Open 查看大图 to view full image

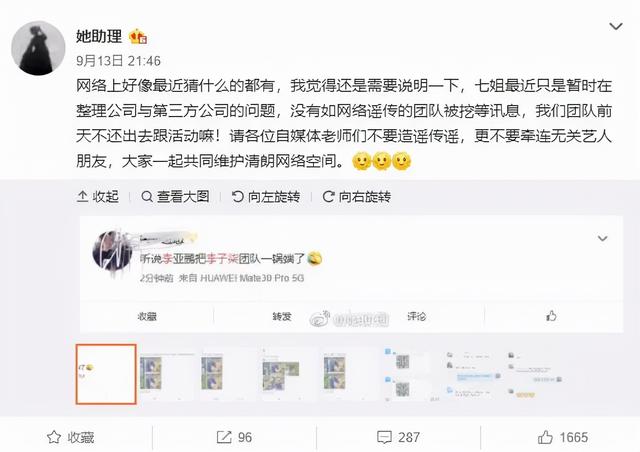coord(175,197)
